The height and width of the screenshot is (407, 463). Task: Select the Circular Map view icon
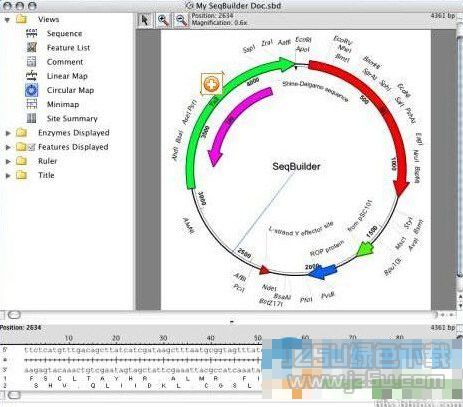pyautogui.click(x=31, y=90)
